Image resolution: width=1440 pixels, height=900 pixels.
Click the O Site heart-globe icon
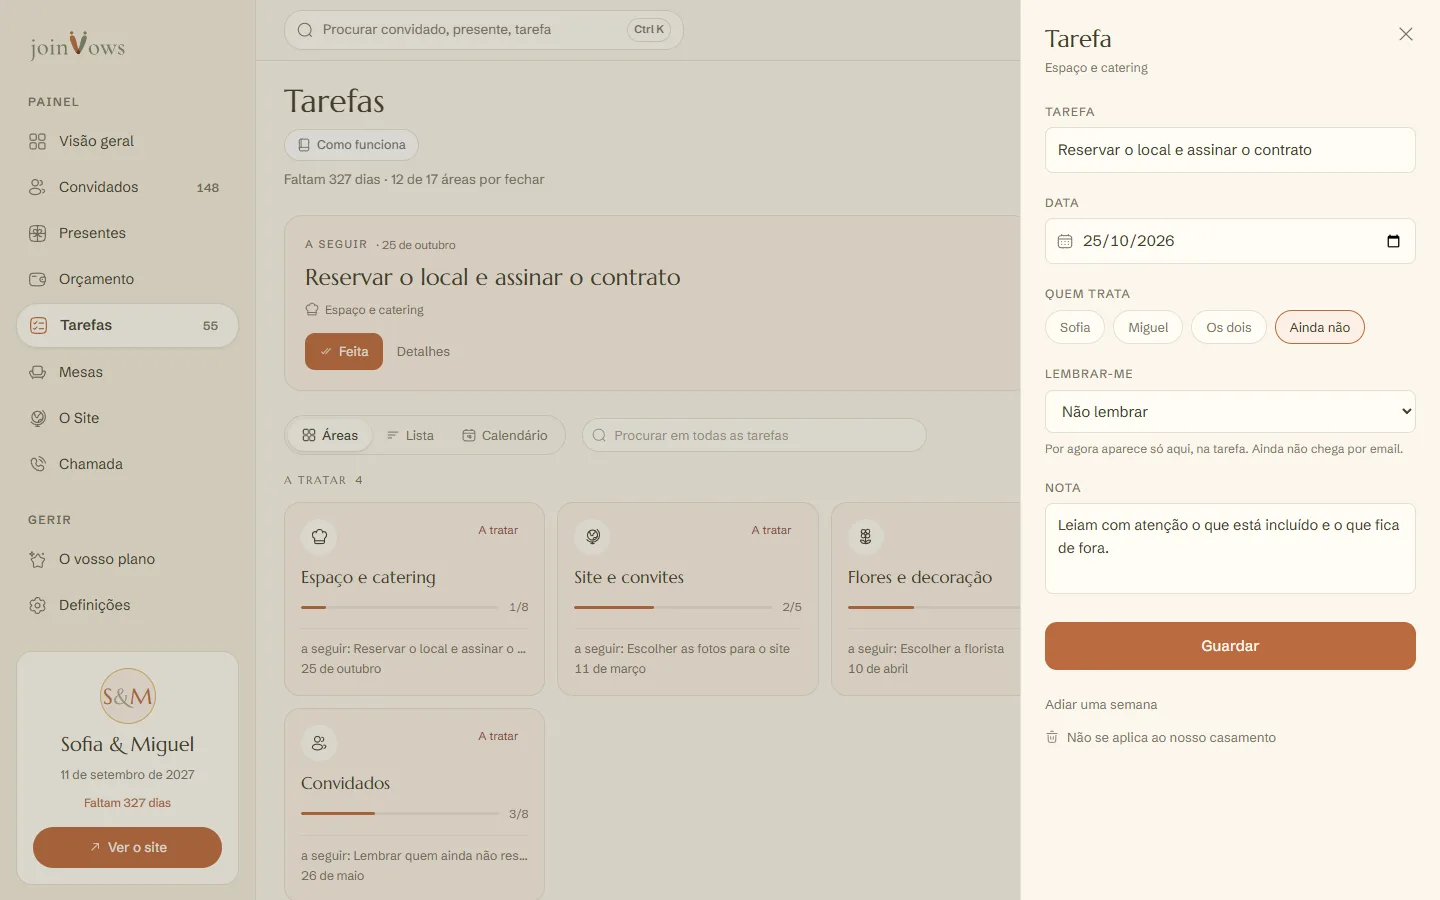[x=37, y=418]
